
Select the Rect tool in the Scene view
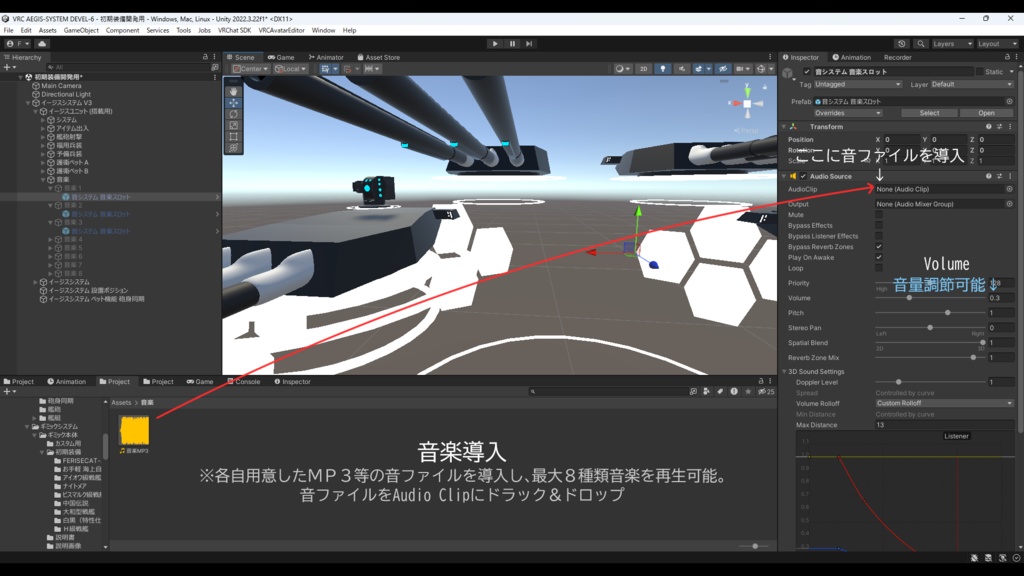[233, 137]
